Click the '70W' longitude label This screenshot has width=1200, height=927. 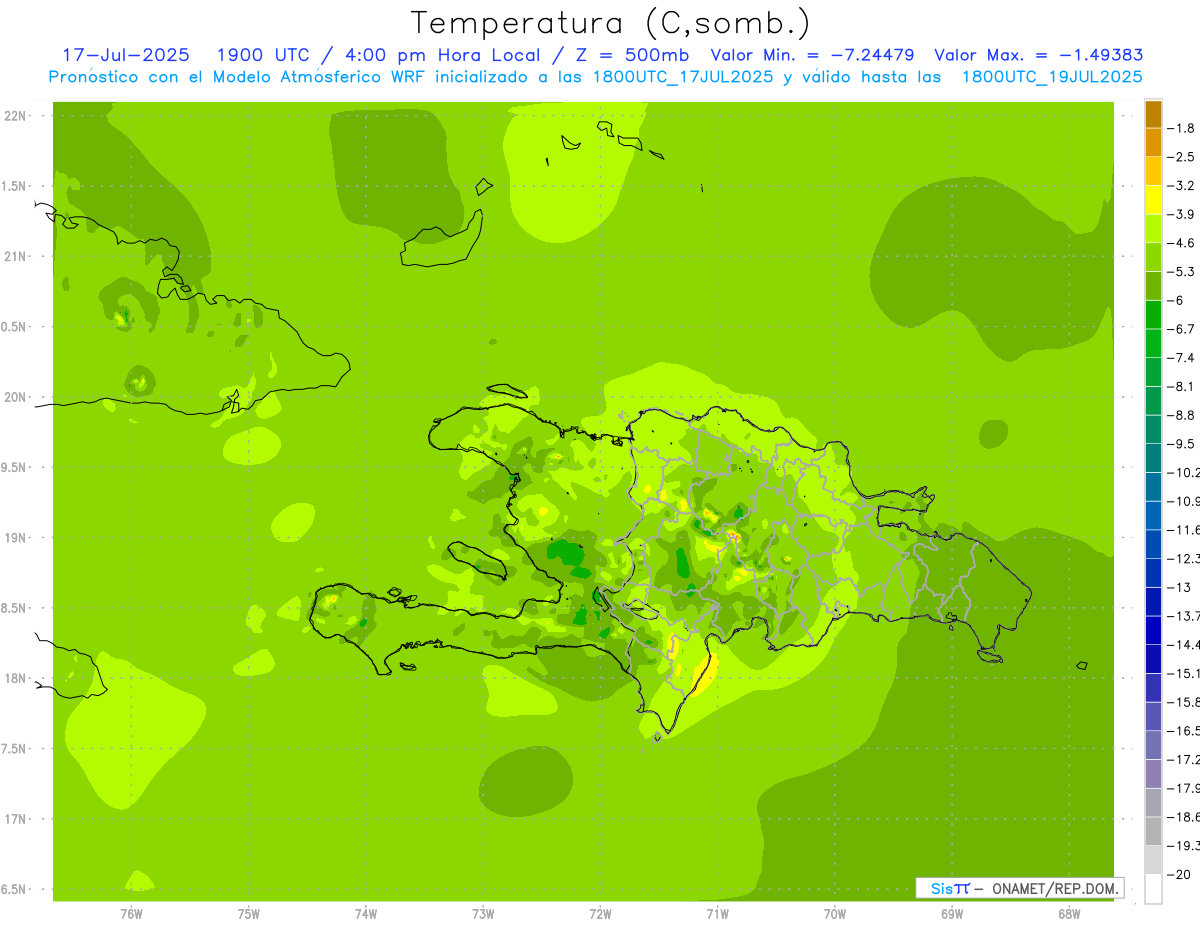[835, 915]
